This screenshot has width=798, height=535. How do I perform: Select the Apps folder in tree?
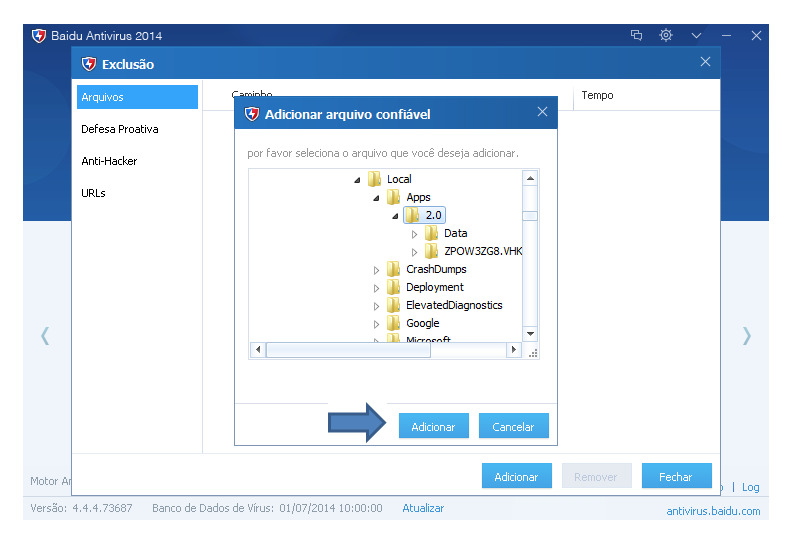(418, 197)
